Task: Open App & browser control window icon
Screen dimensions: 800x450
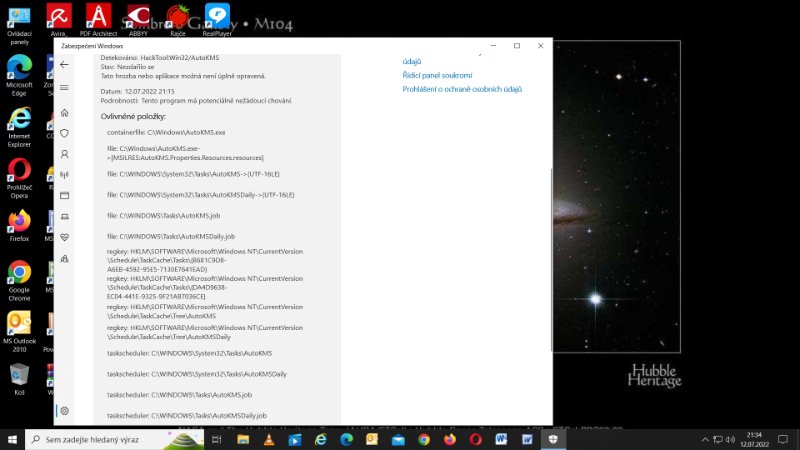Action: (64, 195)
